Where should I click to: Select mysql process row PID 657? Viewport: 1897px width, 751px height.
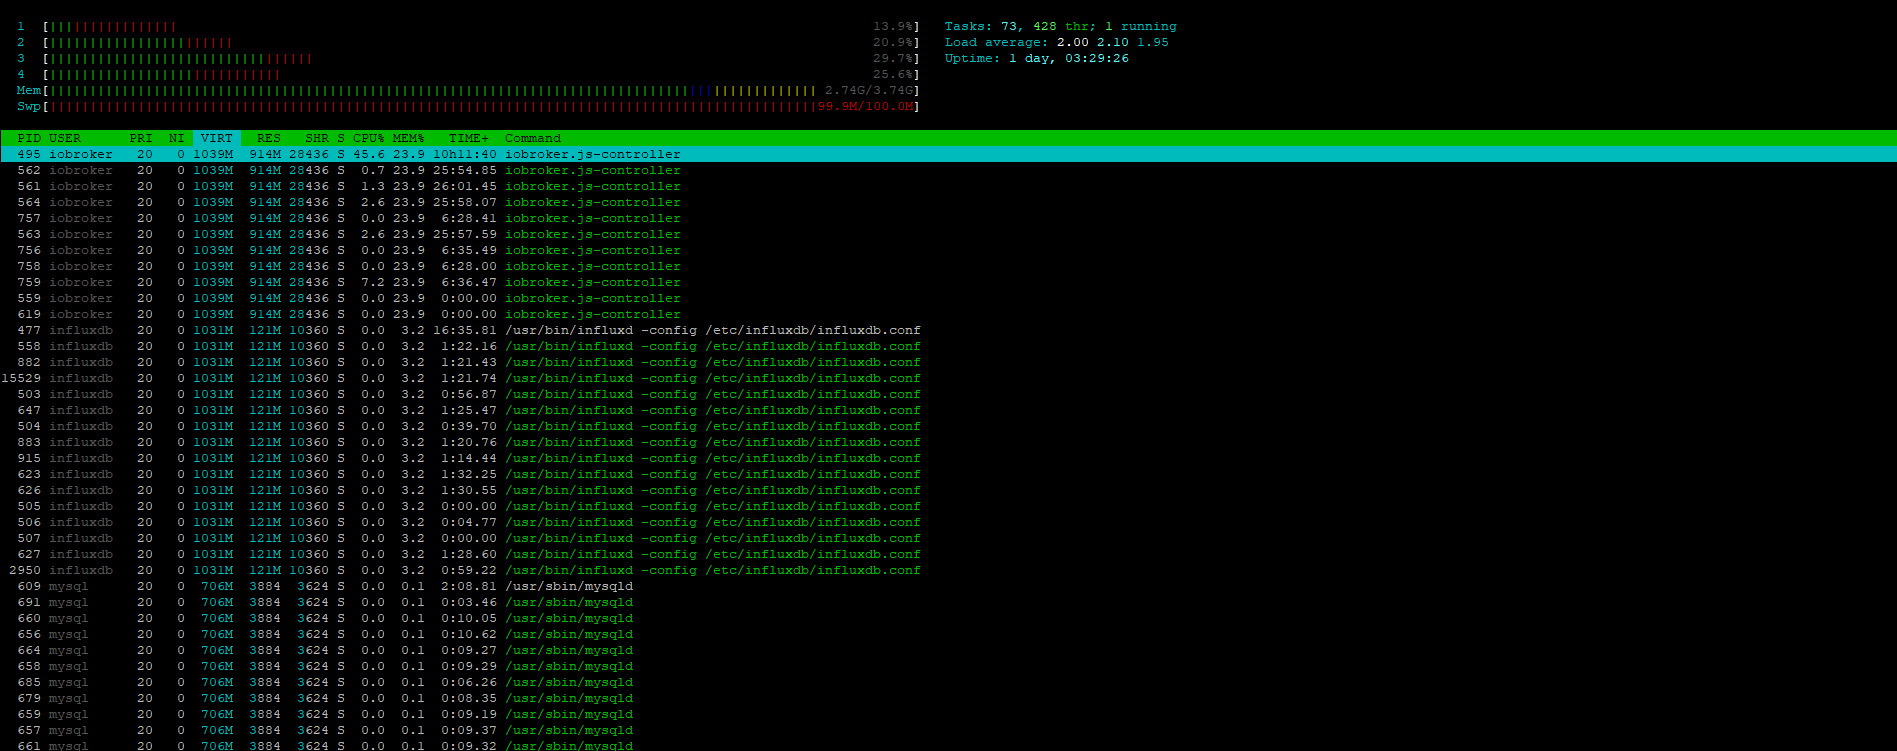(x=948, y=730)
